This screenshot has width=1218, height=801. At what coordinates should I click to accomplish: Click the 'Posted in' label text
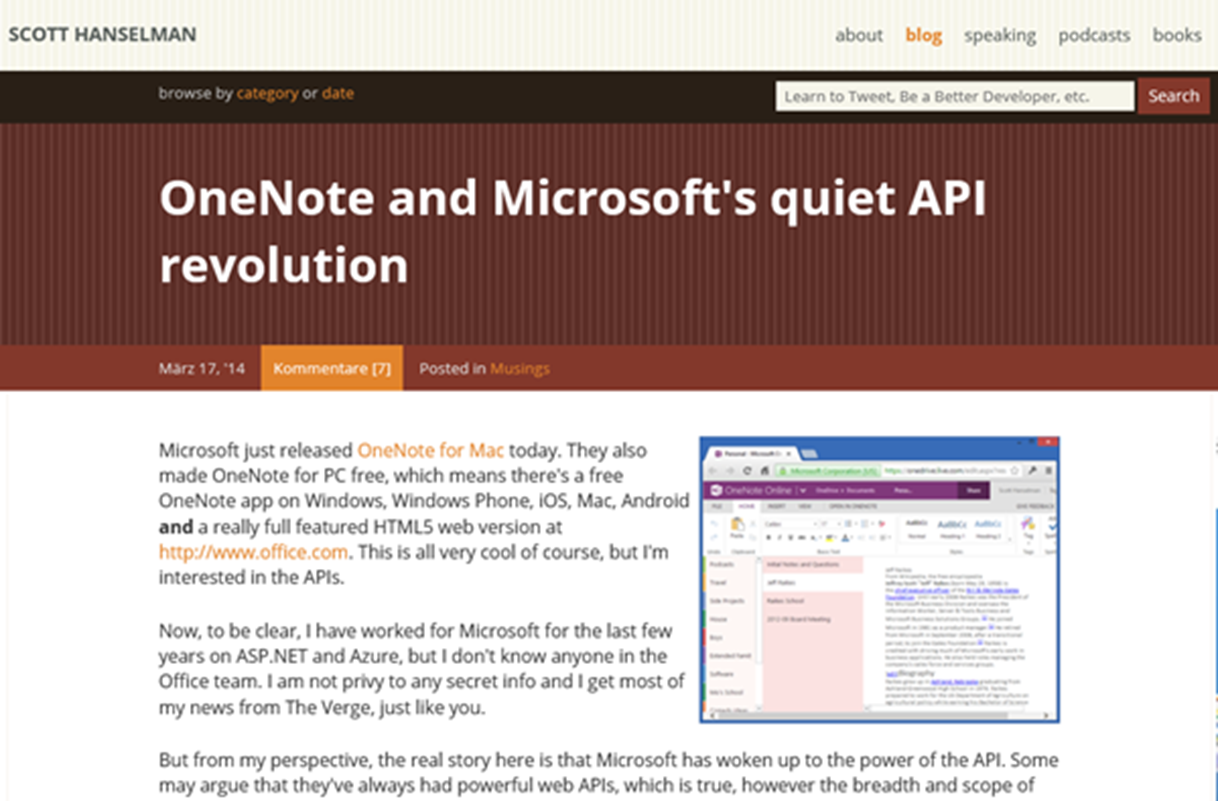point(453,368)
